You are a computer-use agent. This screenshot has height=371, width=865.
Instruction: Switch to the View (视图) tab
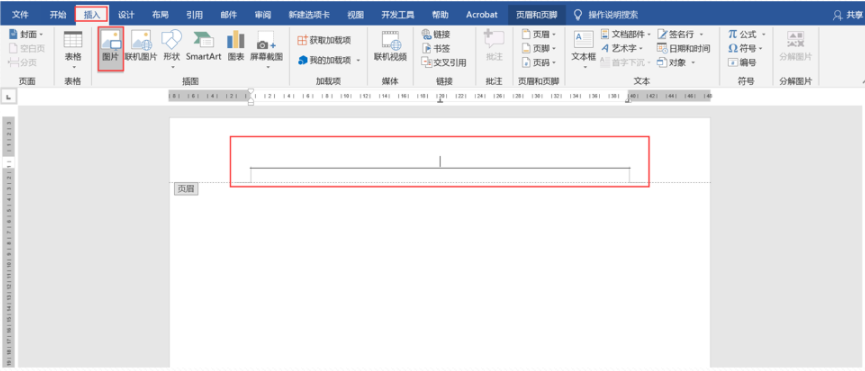(356, 15)
